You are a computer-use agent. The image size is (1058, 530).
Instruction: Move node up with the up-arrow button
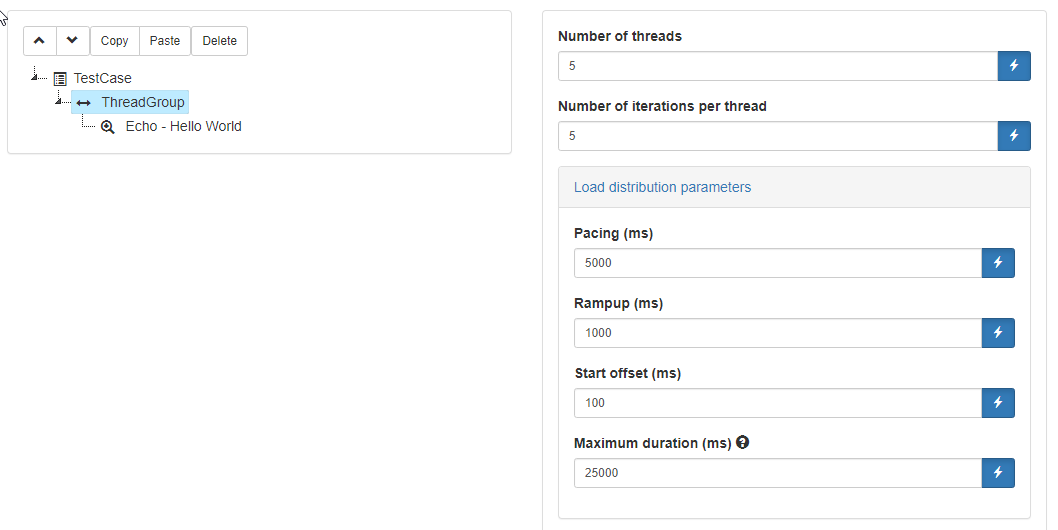point(40,41)
